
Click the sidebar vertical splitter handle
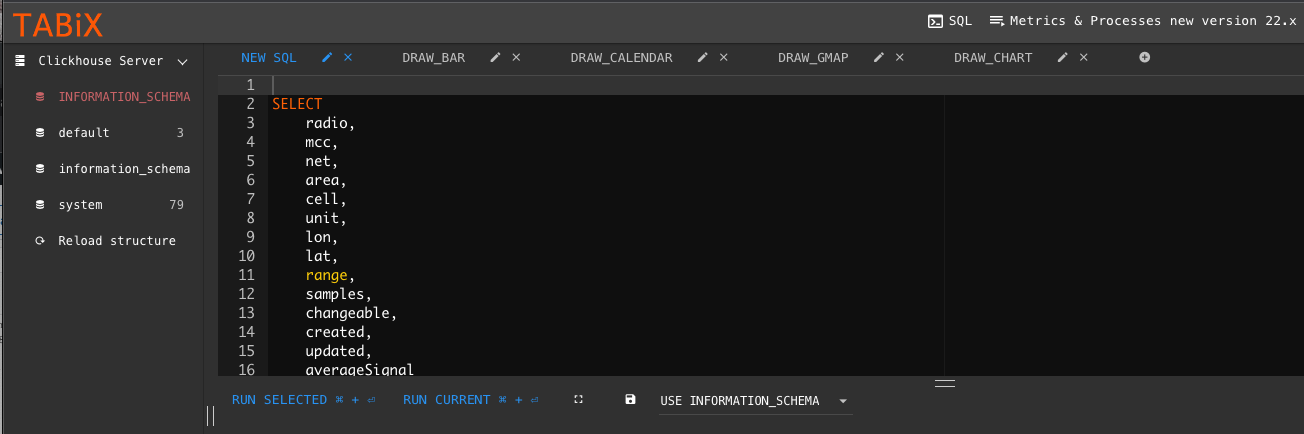coord(211,415)
